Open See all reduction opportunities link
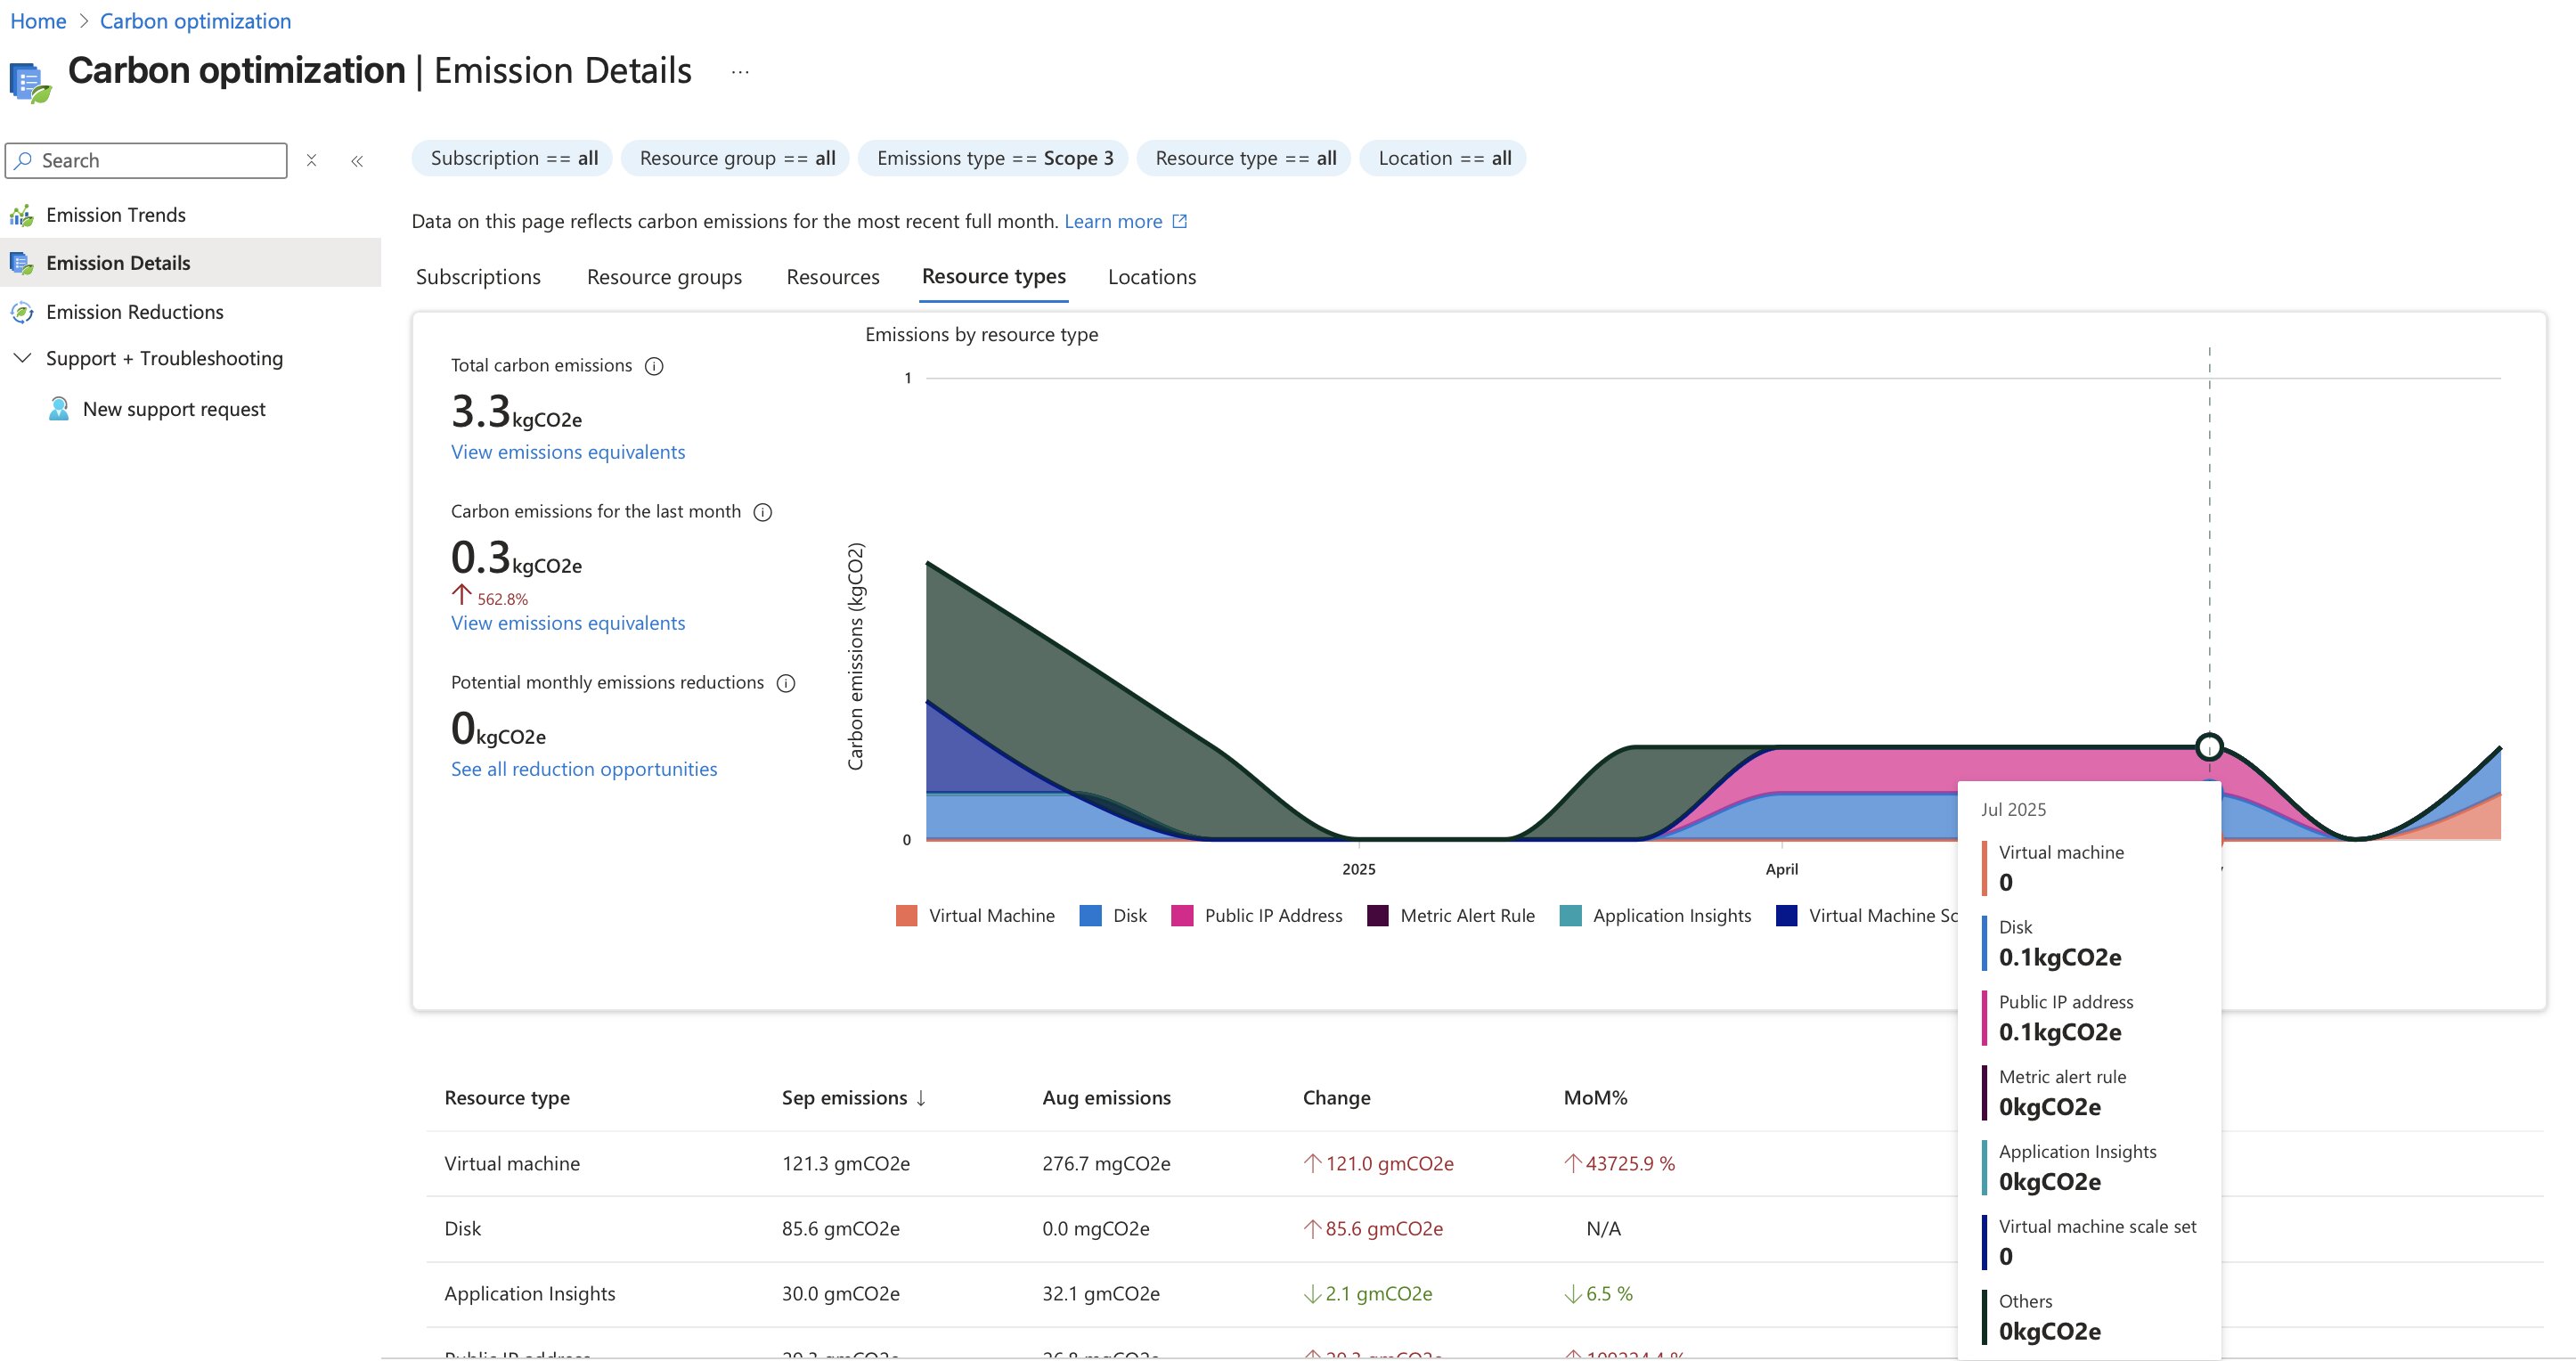This screenshot has height=1361, width=2576. [584, 769]
